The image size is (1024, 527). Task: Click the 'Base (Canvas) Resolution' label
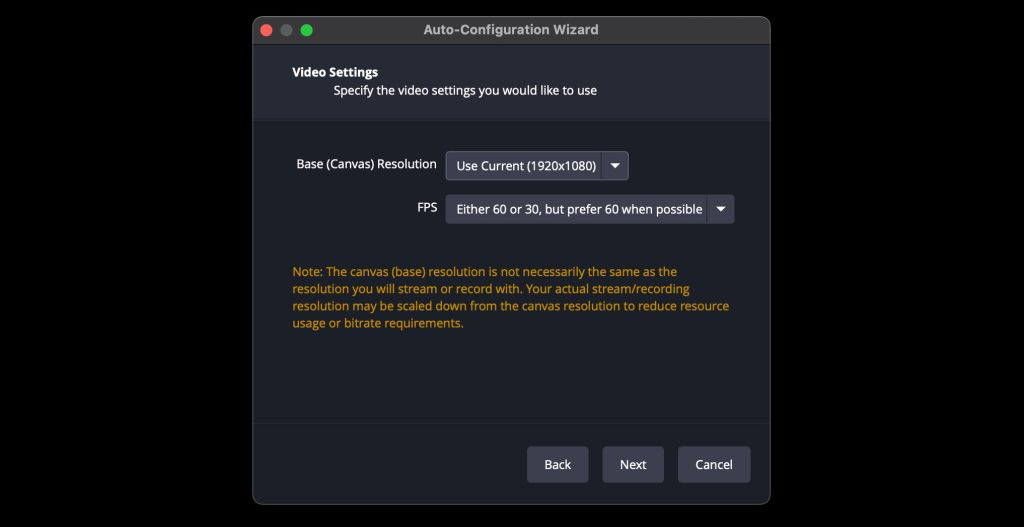point(366,164)
